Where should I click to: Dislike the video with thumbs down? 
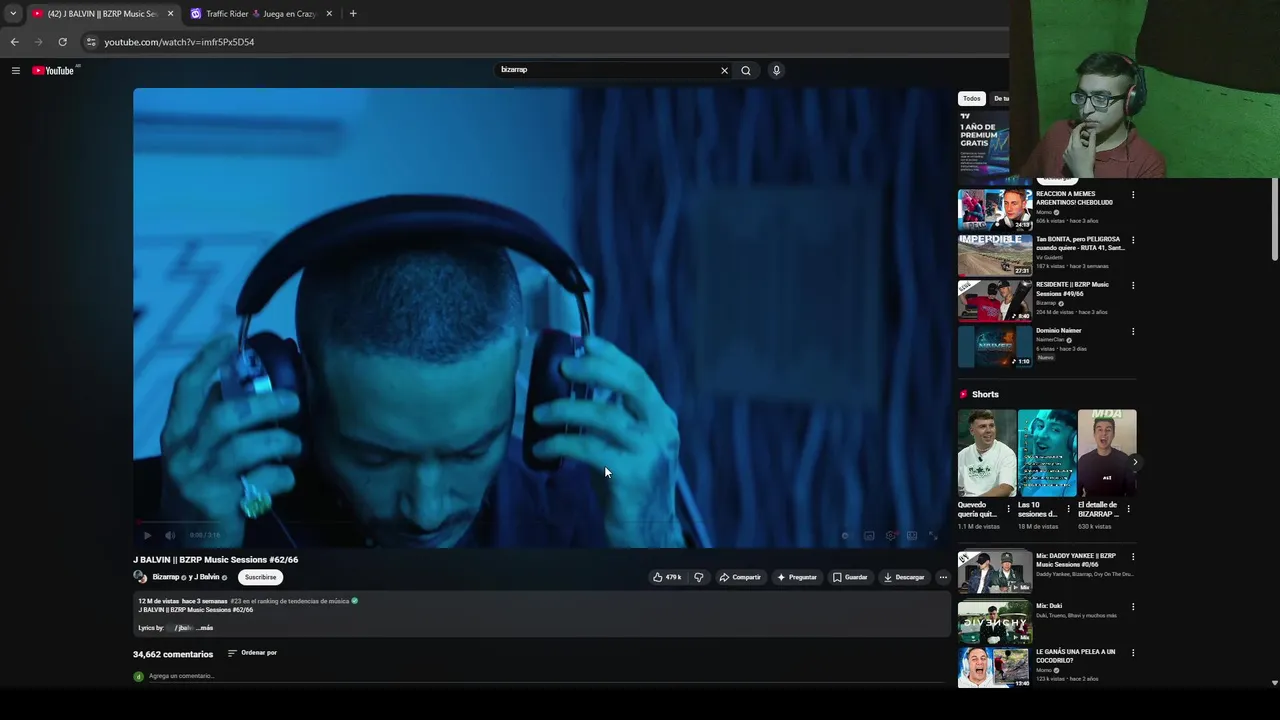[x=699, y=577]
